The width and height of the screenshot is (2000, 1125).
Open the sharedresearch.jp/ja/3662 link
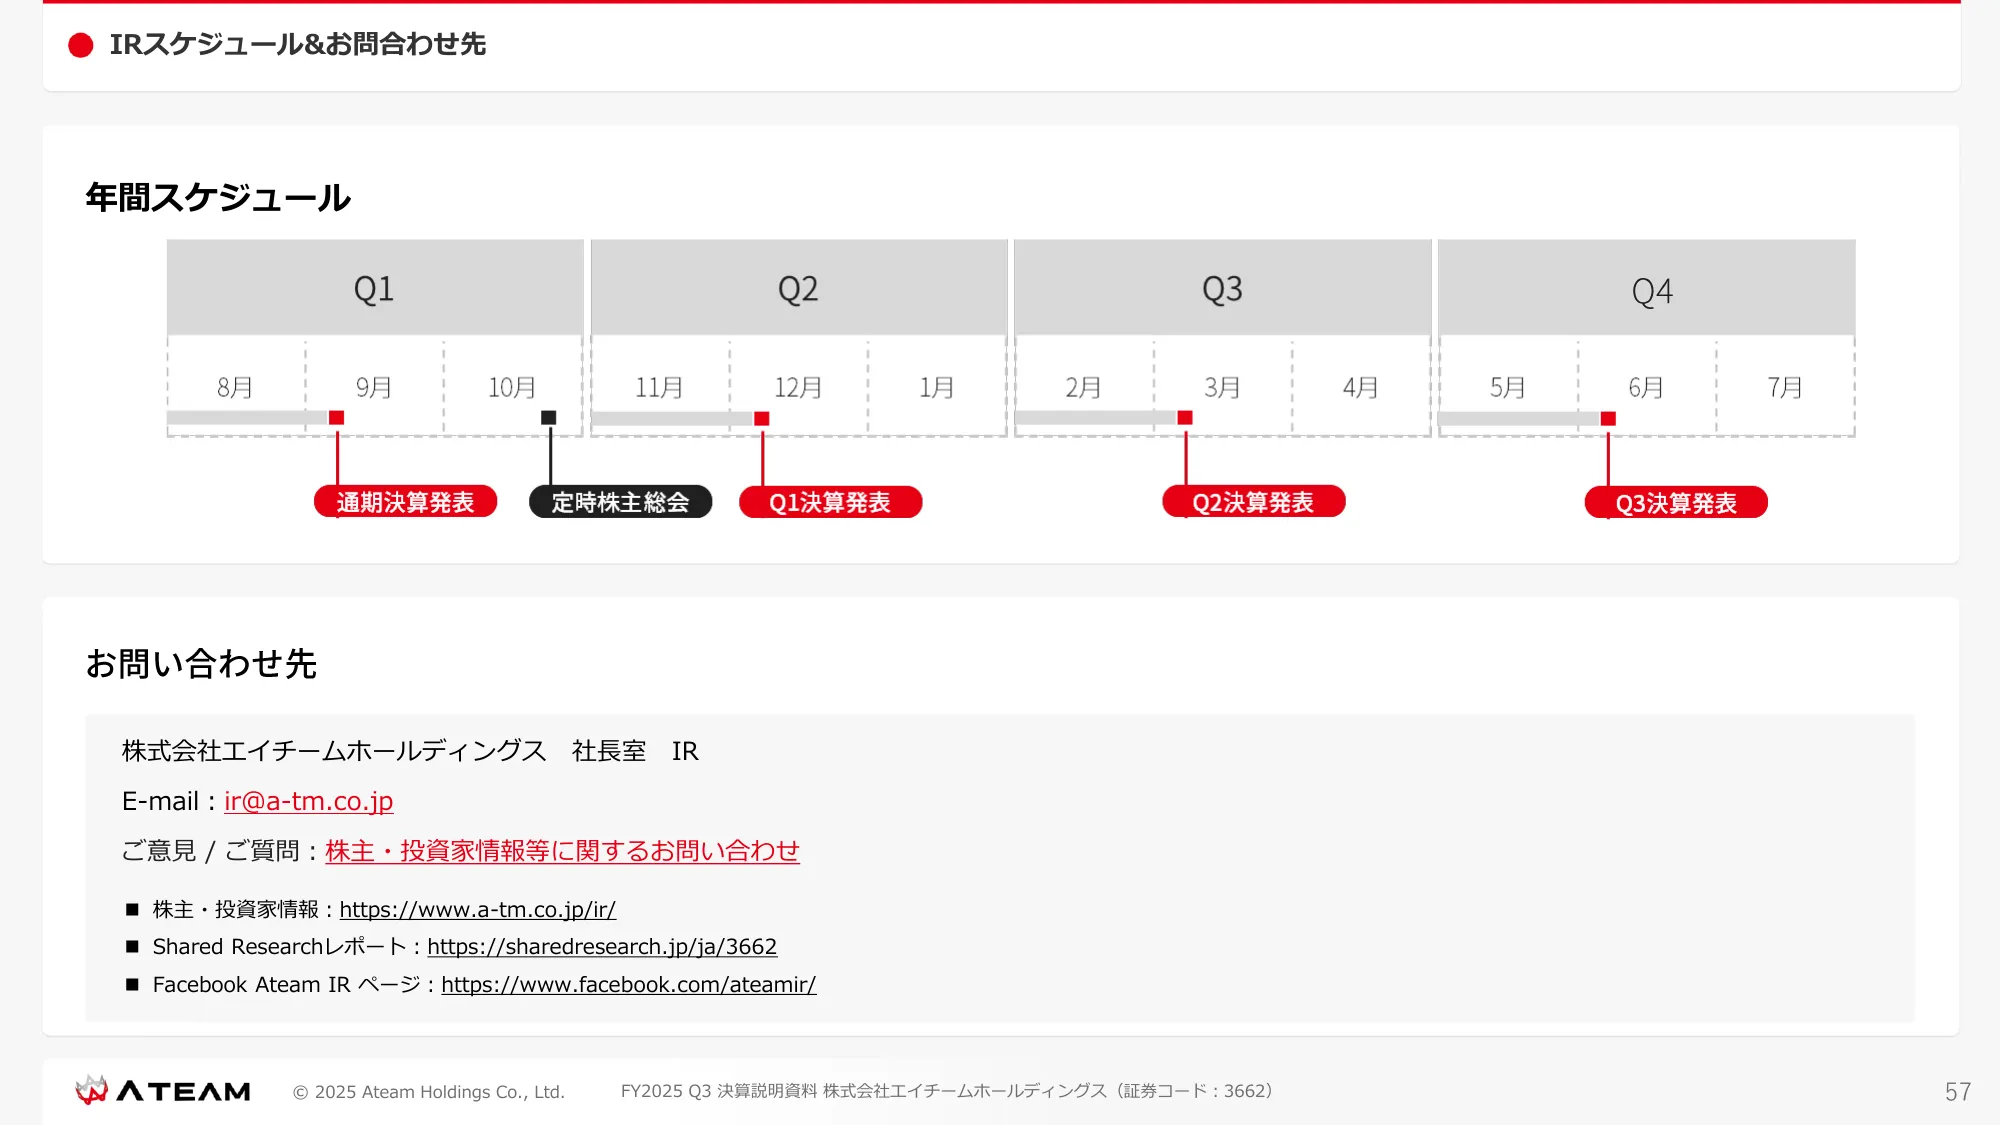click(x=601, y=946)
